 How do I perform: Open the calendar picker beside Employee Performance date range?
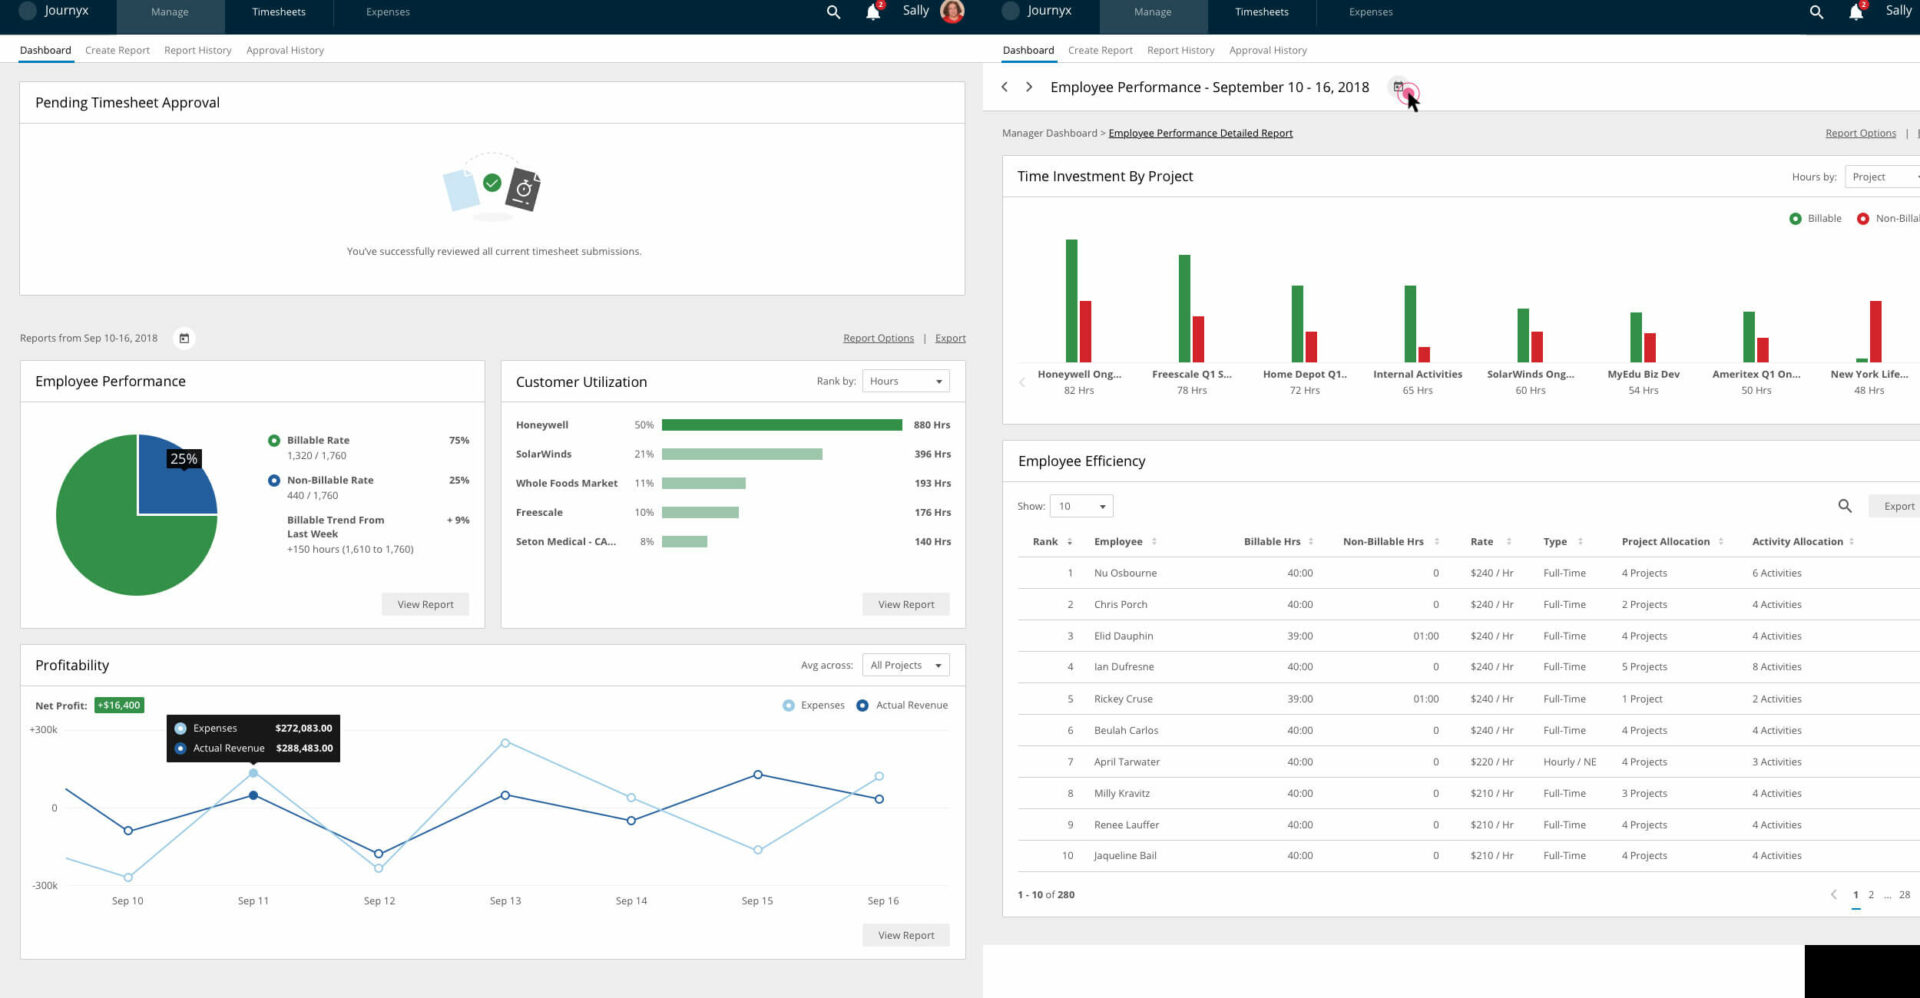(x=1400, y=87)
